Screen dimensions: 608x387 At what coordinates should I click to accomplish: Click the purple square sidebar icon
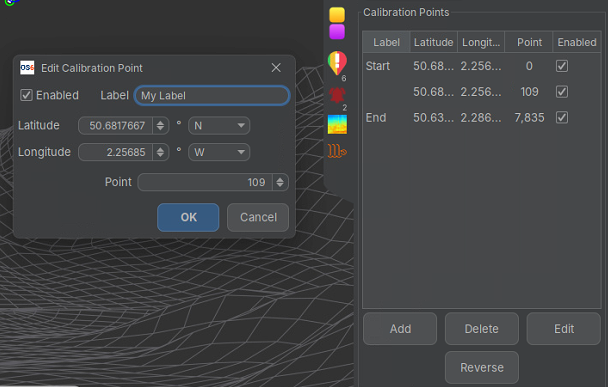337,32
